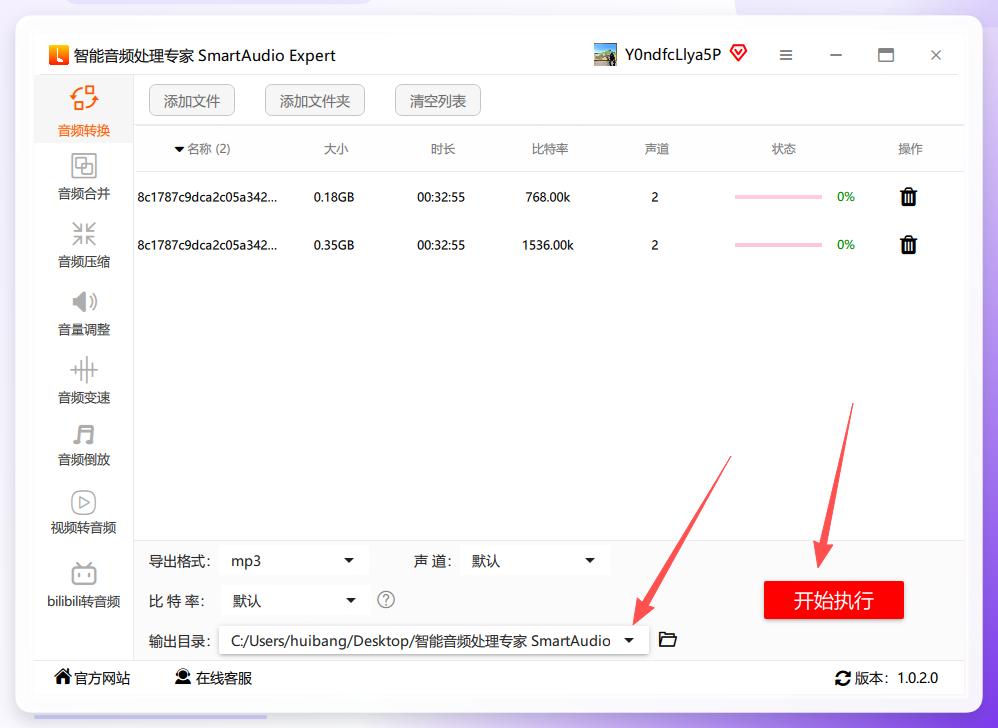This screenshot has height=728, width=998.
Task: Select 视频转音频 video to audio
Action: pos(83,512)
